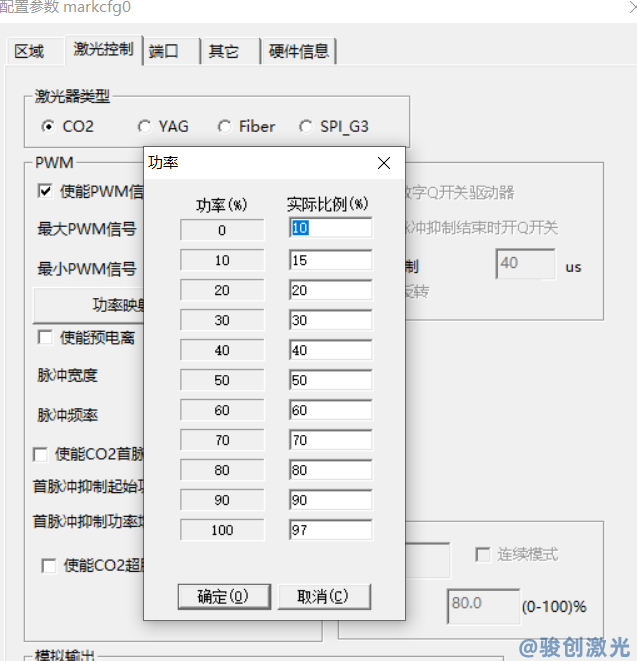Choose the Fiber laser type radio

pyautogui.click(x=247, y=126)
